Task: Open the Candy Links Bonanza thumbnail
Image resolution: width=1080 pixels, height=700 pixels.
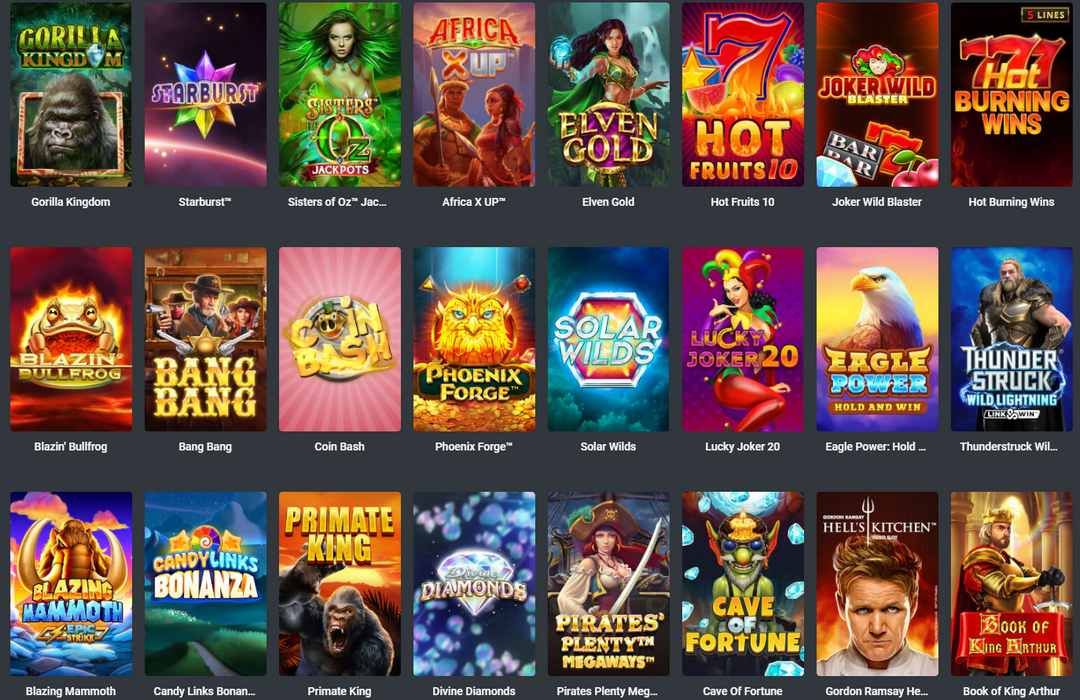Action: click(205, 584)
